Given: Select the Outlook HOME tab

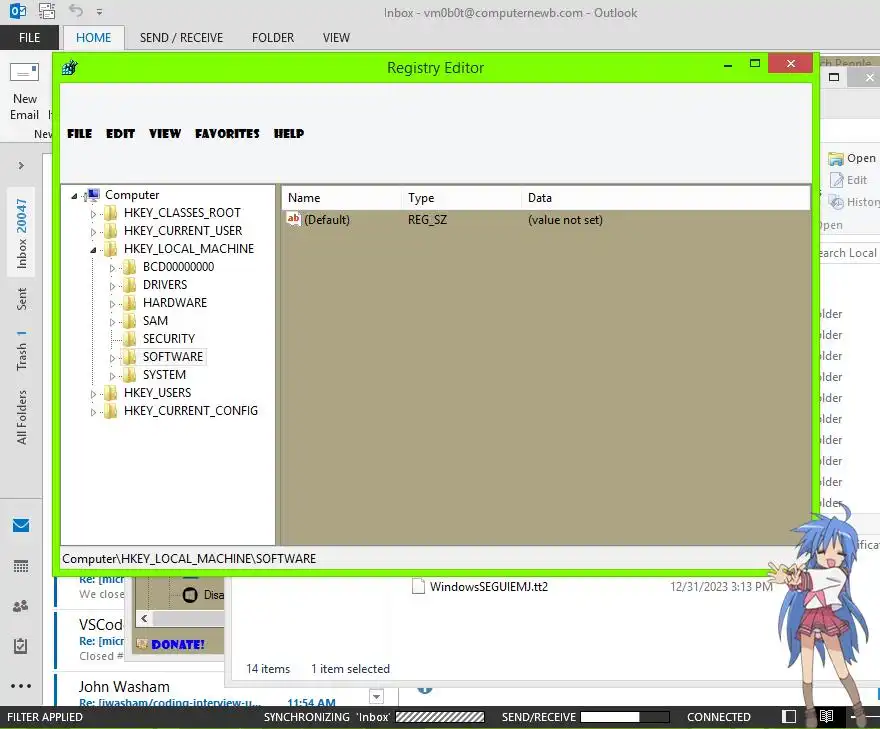Looking at the screenshot, I should [94, 38].
